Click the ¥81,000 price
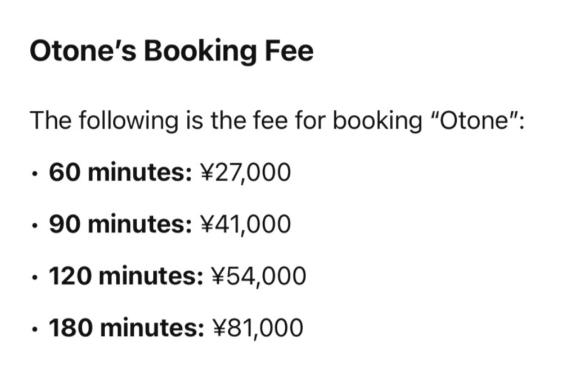 coord(258,328)
